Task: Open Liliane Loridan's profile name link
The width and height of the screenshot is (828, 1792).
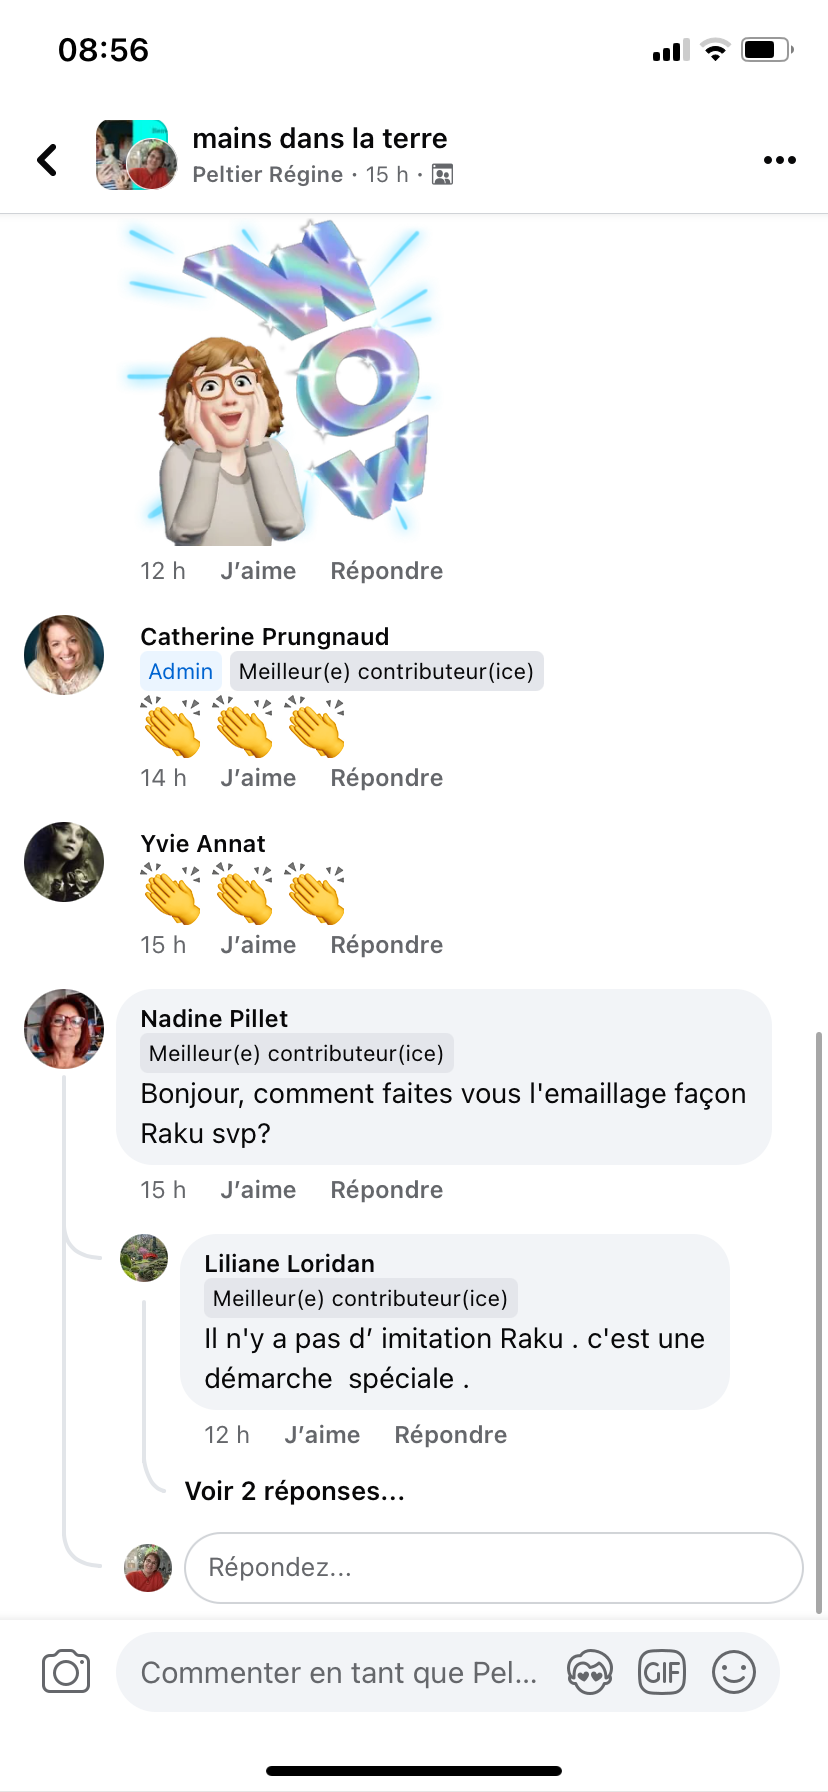Action: 289,1264
